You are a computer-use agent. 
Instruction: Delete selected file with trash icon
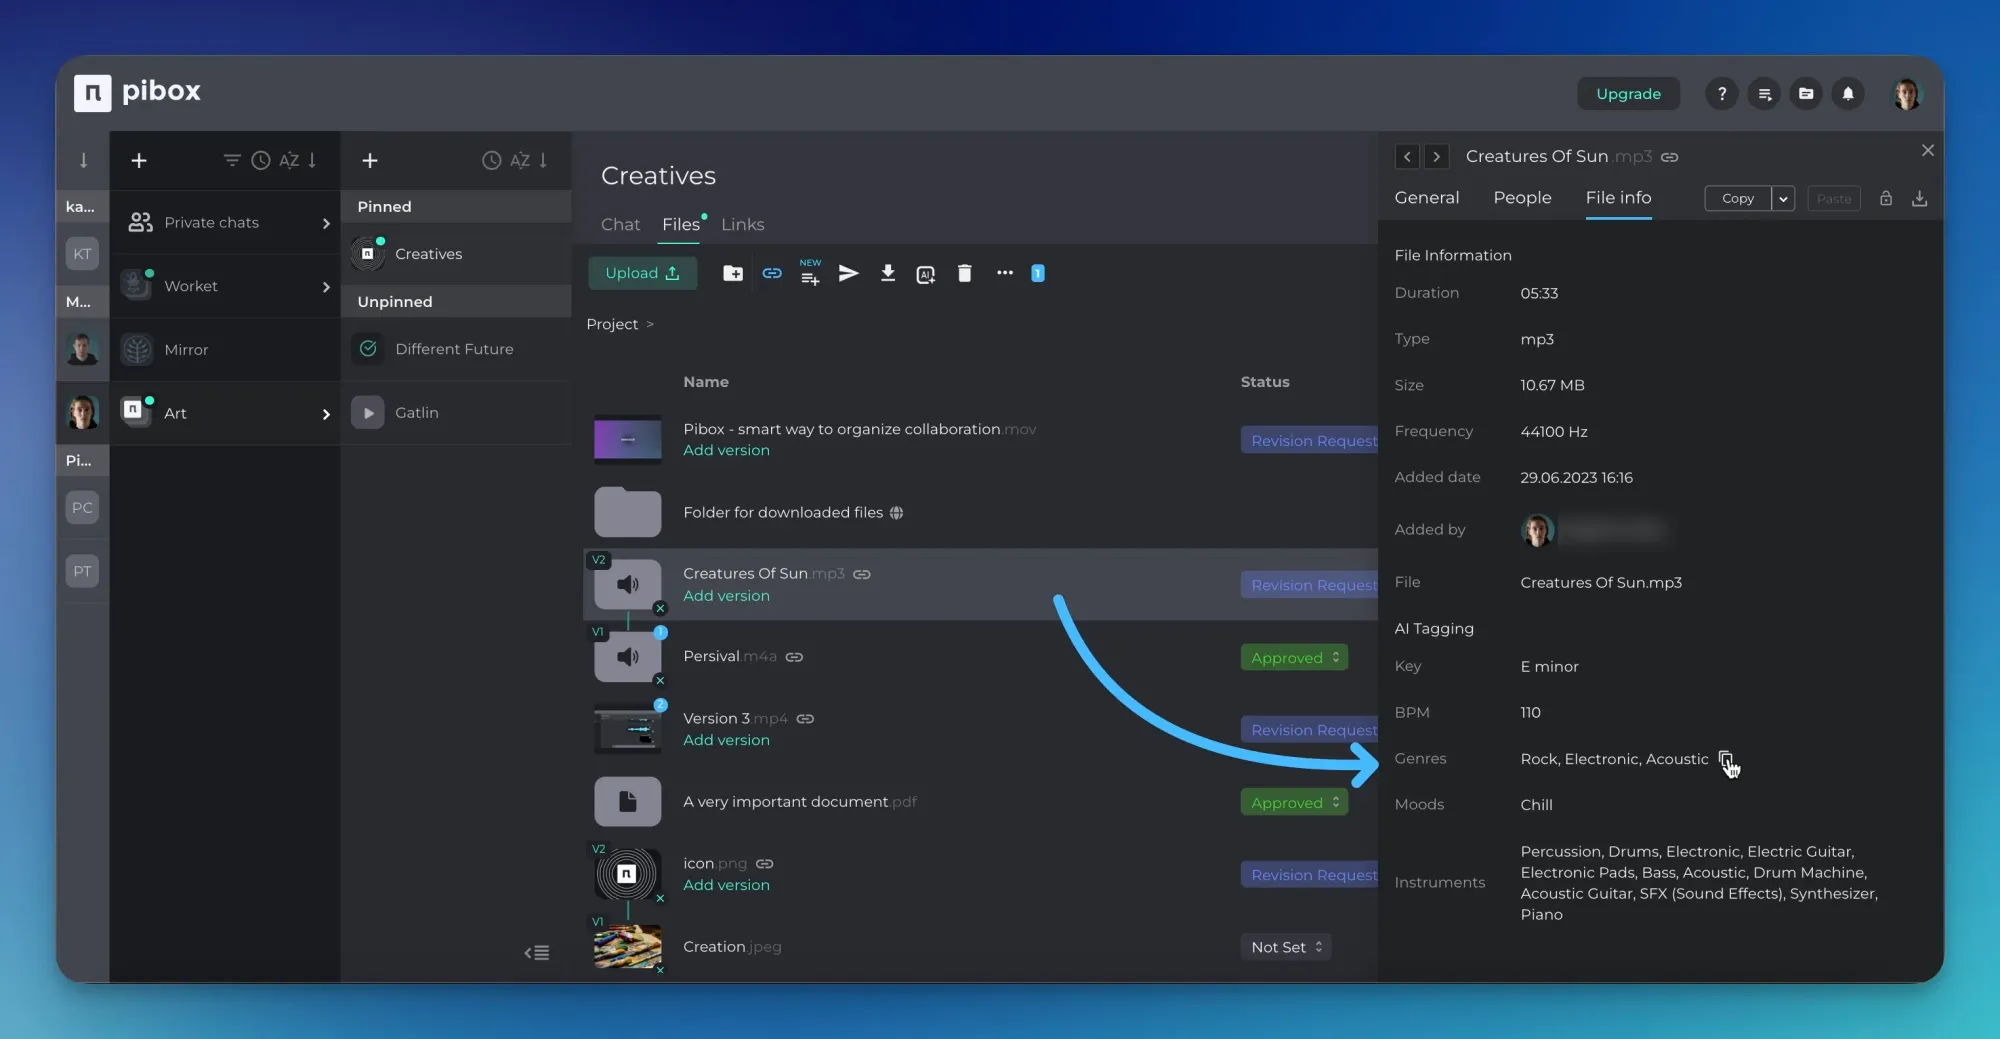[964, 273]
